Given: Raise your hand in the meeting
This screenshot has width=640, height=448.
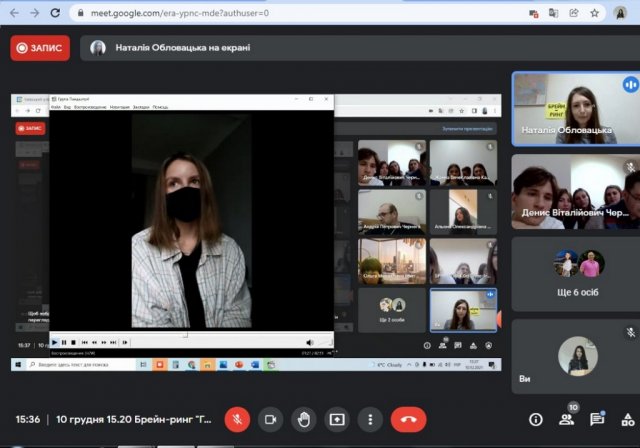Looking at the screenshot, I should [304, 419].
